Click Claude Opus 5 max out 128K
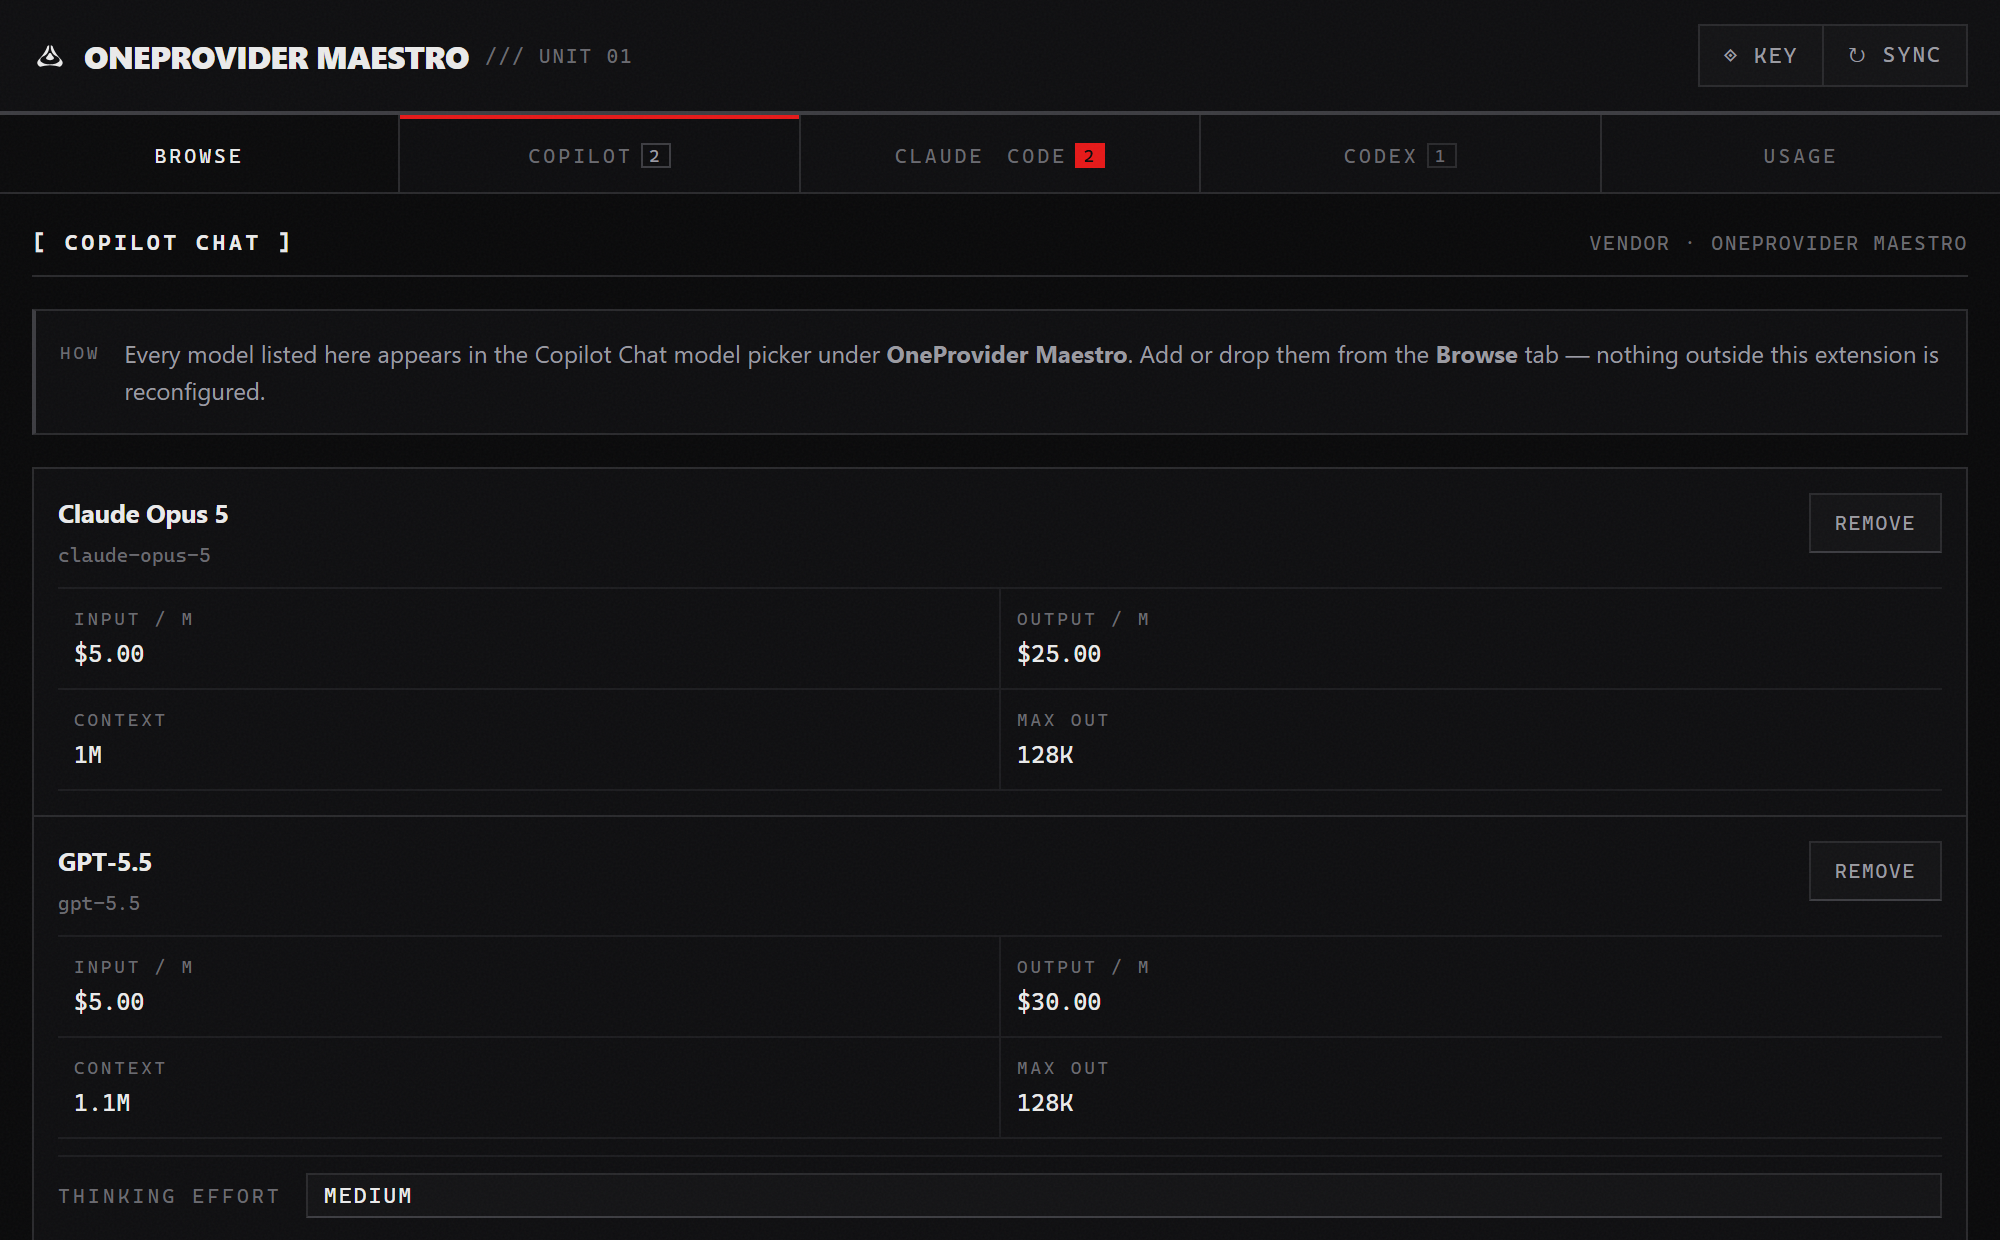Image resolution: width=2000 pixels, height=1240 pixels. tap(1045, 755)
